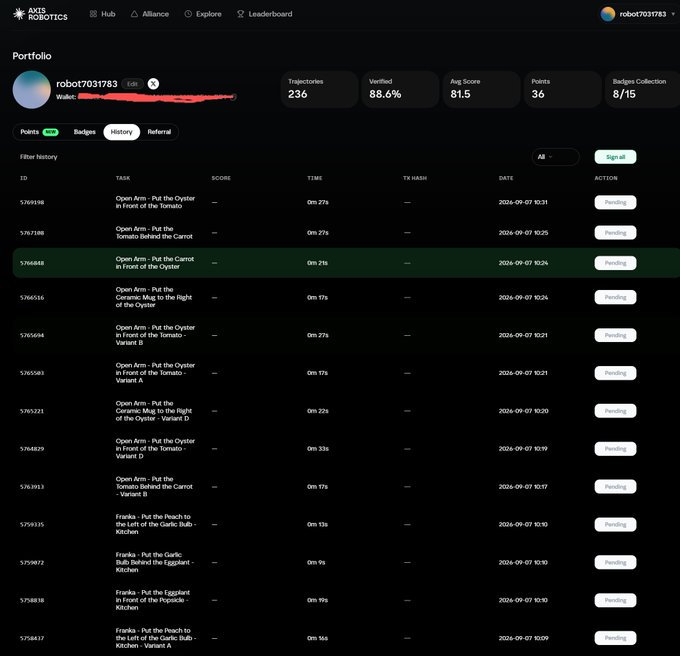680x656 pixels.
Task: Go to the Leaderboard page
Action: pos(265,14)
